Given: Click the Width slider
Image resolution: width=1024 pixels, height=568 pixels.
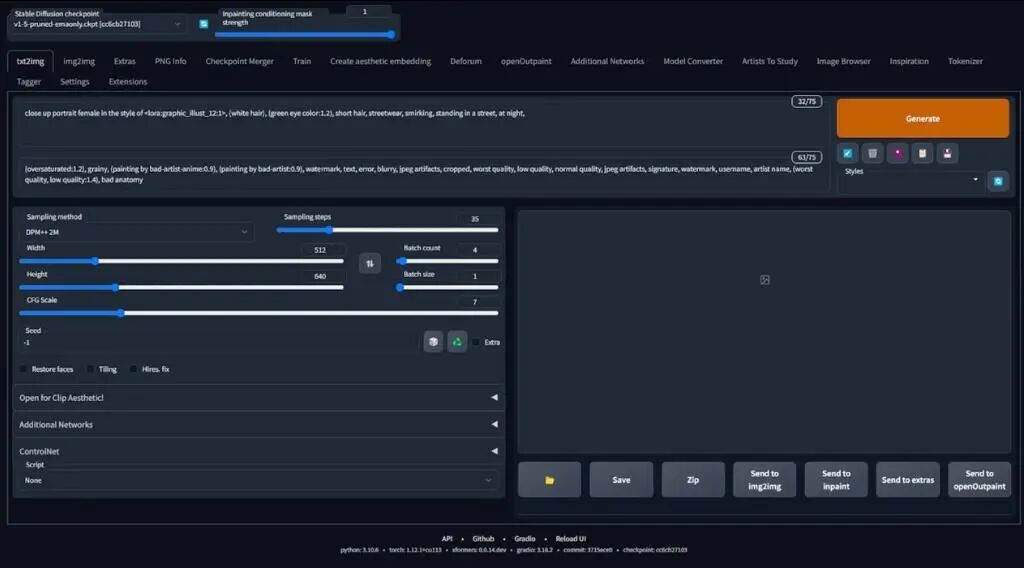Looking at the screenshot, I should point(181,261).
